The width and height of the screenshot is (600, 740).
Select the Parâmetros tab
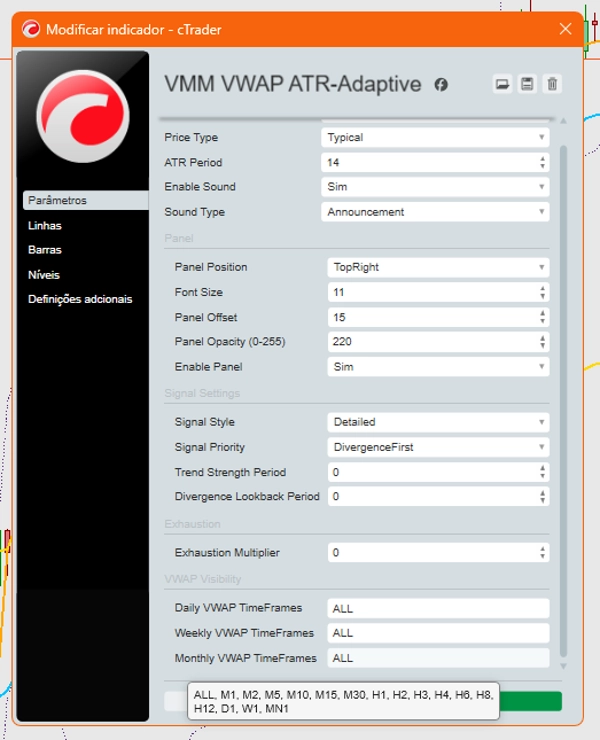pos(85,200)
